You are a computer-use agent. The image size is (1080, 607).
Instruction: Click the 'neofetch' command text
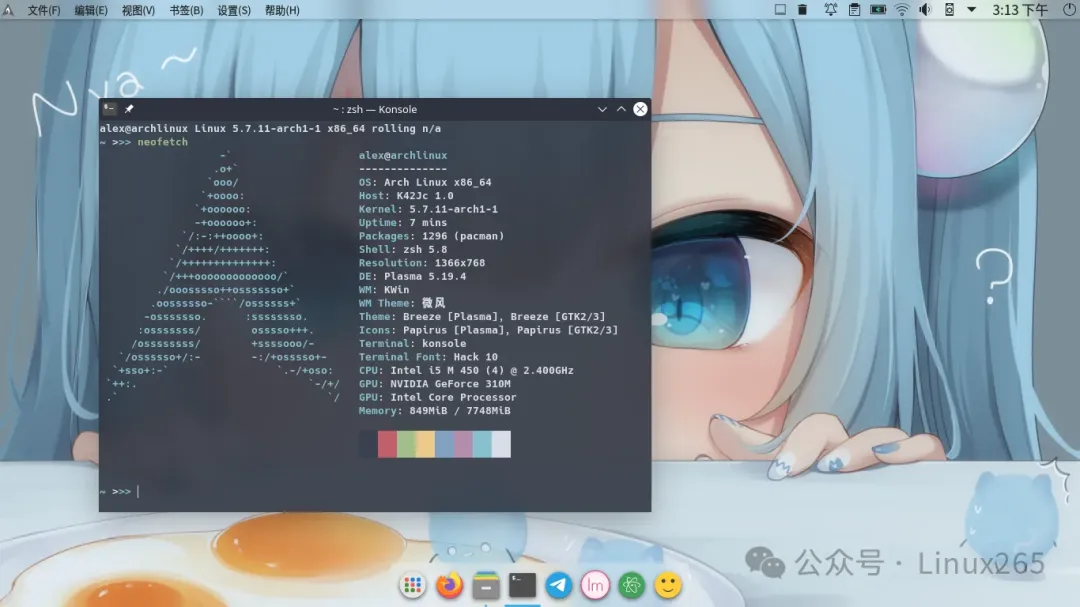163,142
